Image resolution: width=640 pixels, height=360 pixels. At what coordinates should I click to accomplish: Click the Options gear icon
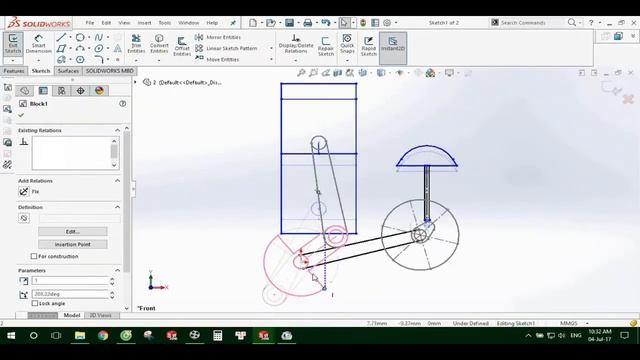(387, 23)
